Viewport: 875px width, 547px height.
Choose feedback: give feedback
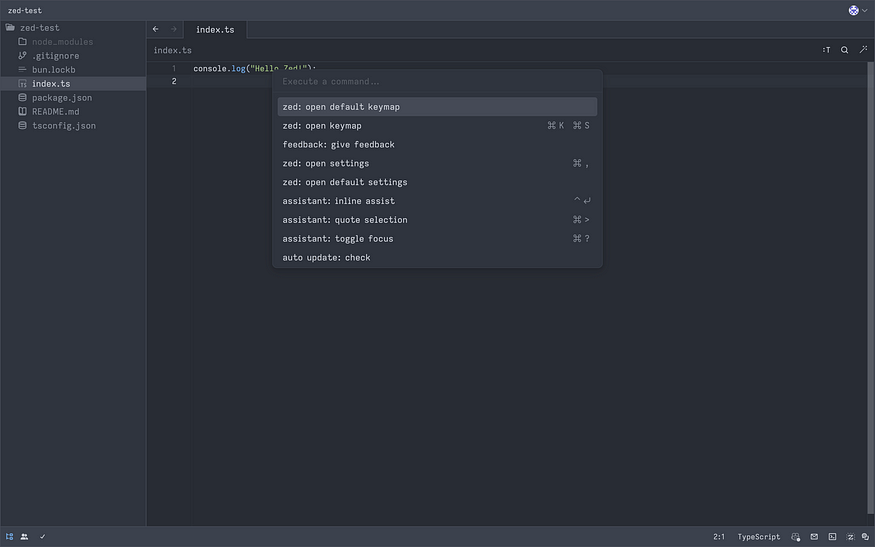[437, 145]
